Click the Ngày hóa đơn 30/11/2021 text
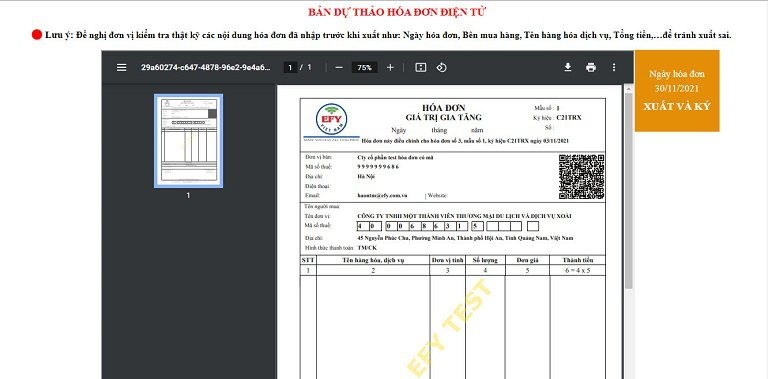This screenshot has width=768, height=379. (677, 81)
